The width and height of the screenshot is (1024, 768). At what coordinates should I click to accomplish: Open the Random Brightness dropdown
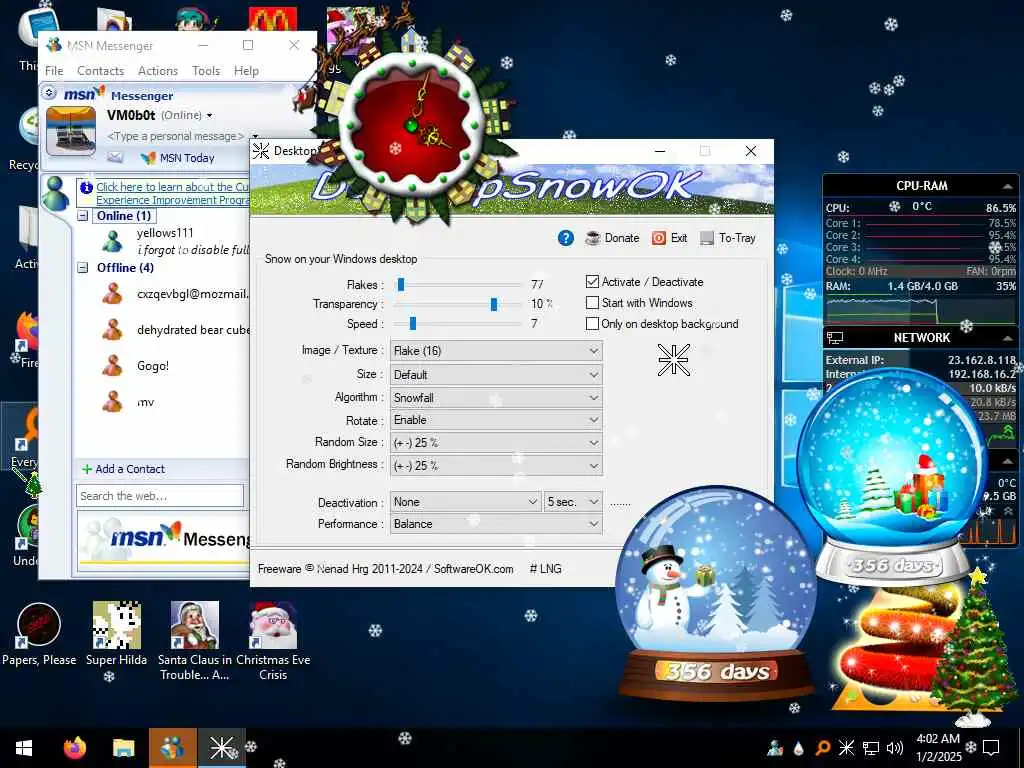[496, 466]
